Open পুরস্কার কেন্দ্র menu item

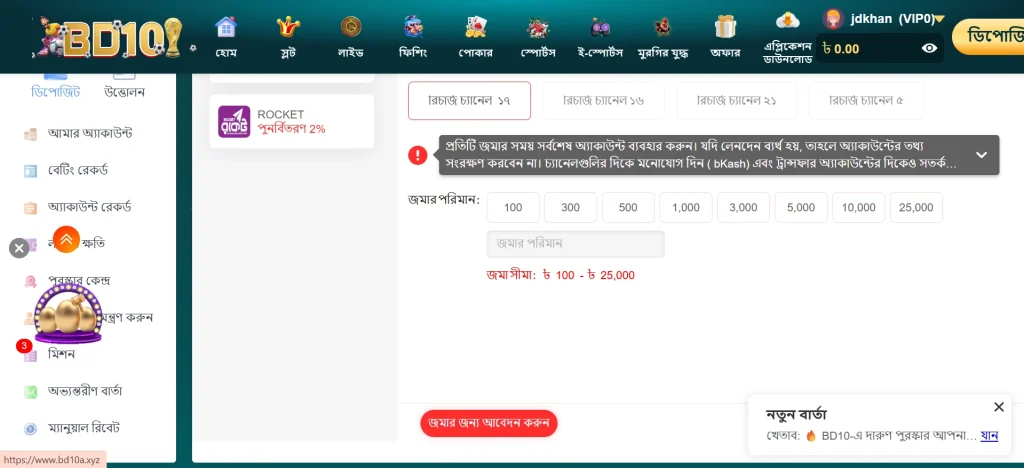(x=79, y=281)
